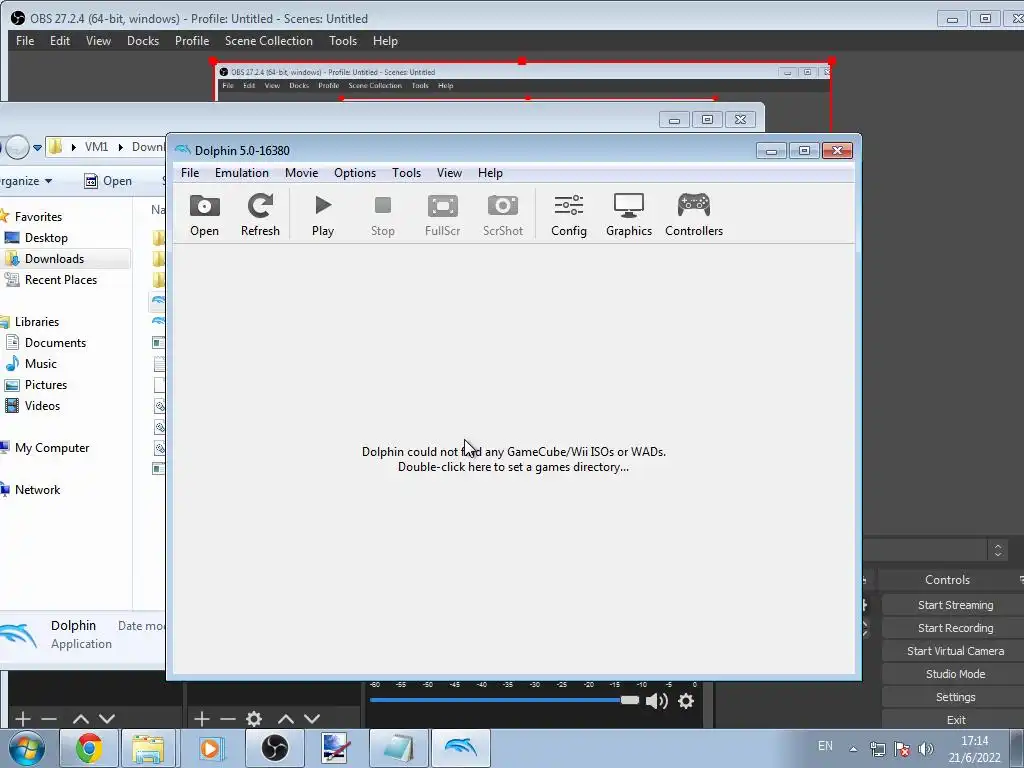Open Dolphin Movie menu
The height and width of the screenshot is (768, 1024).
(302, 173)
